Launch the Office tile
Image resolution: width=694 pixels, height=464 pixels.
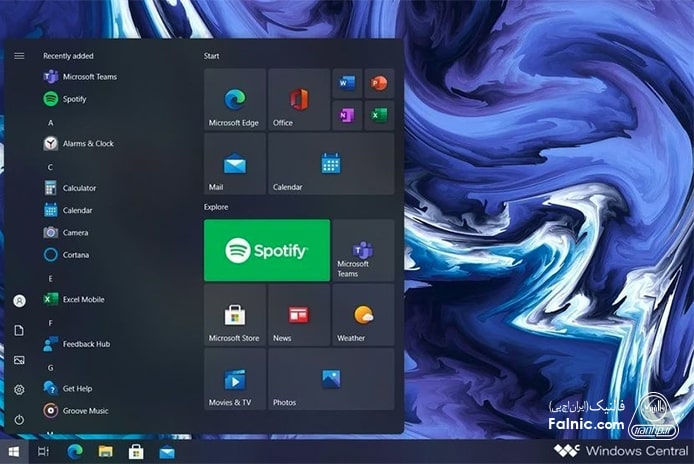coord(298,100)
